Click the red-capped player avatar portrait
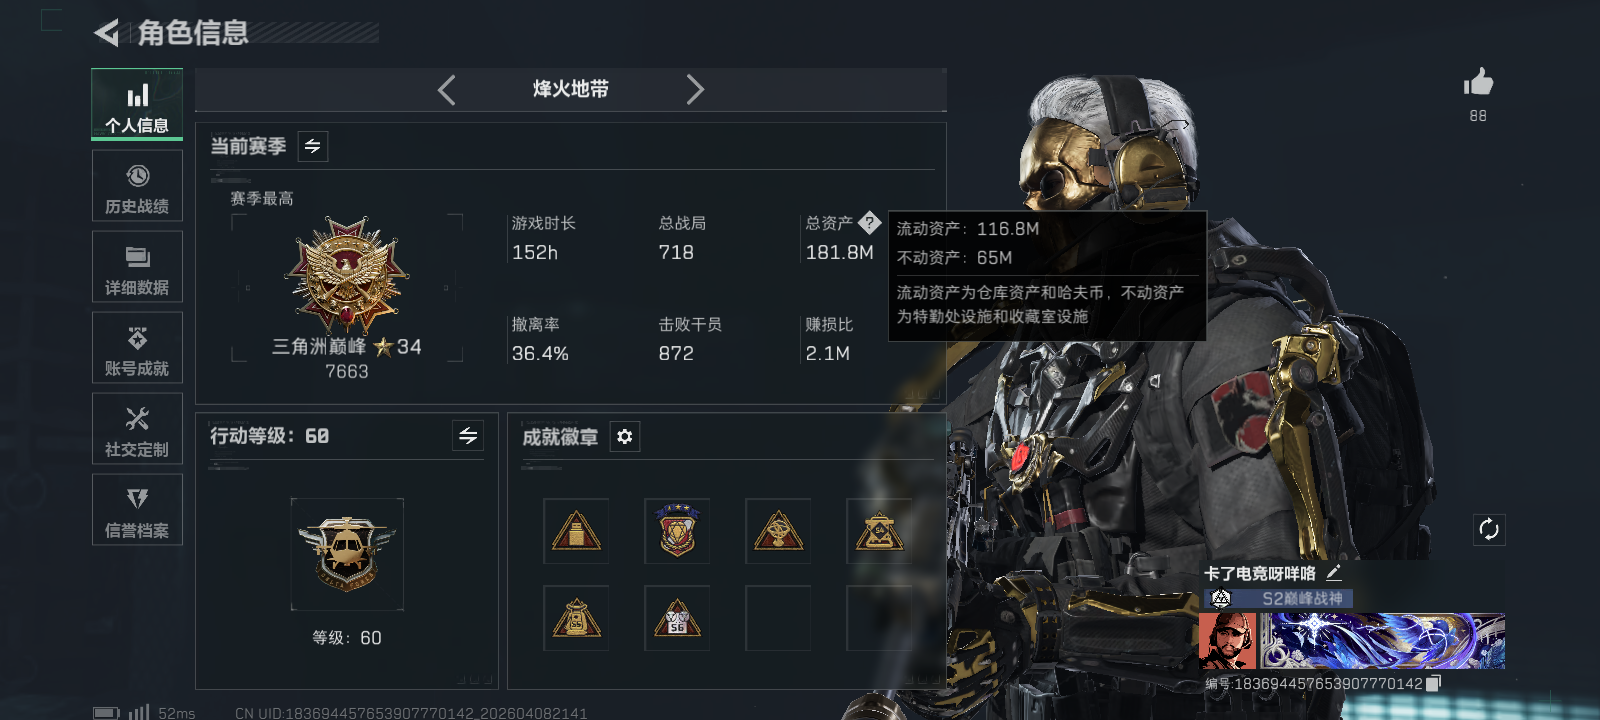 [x=1227, y=641]
